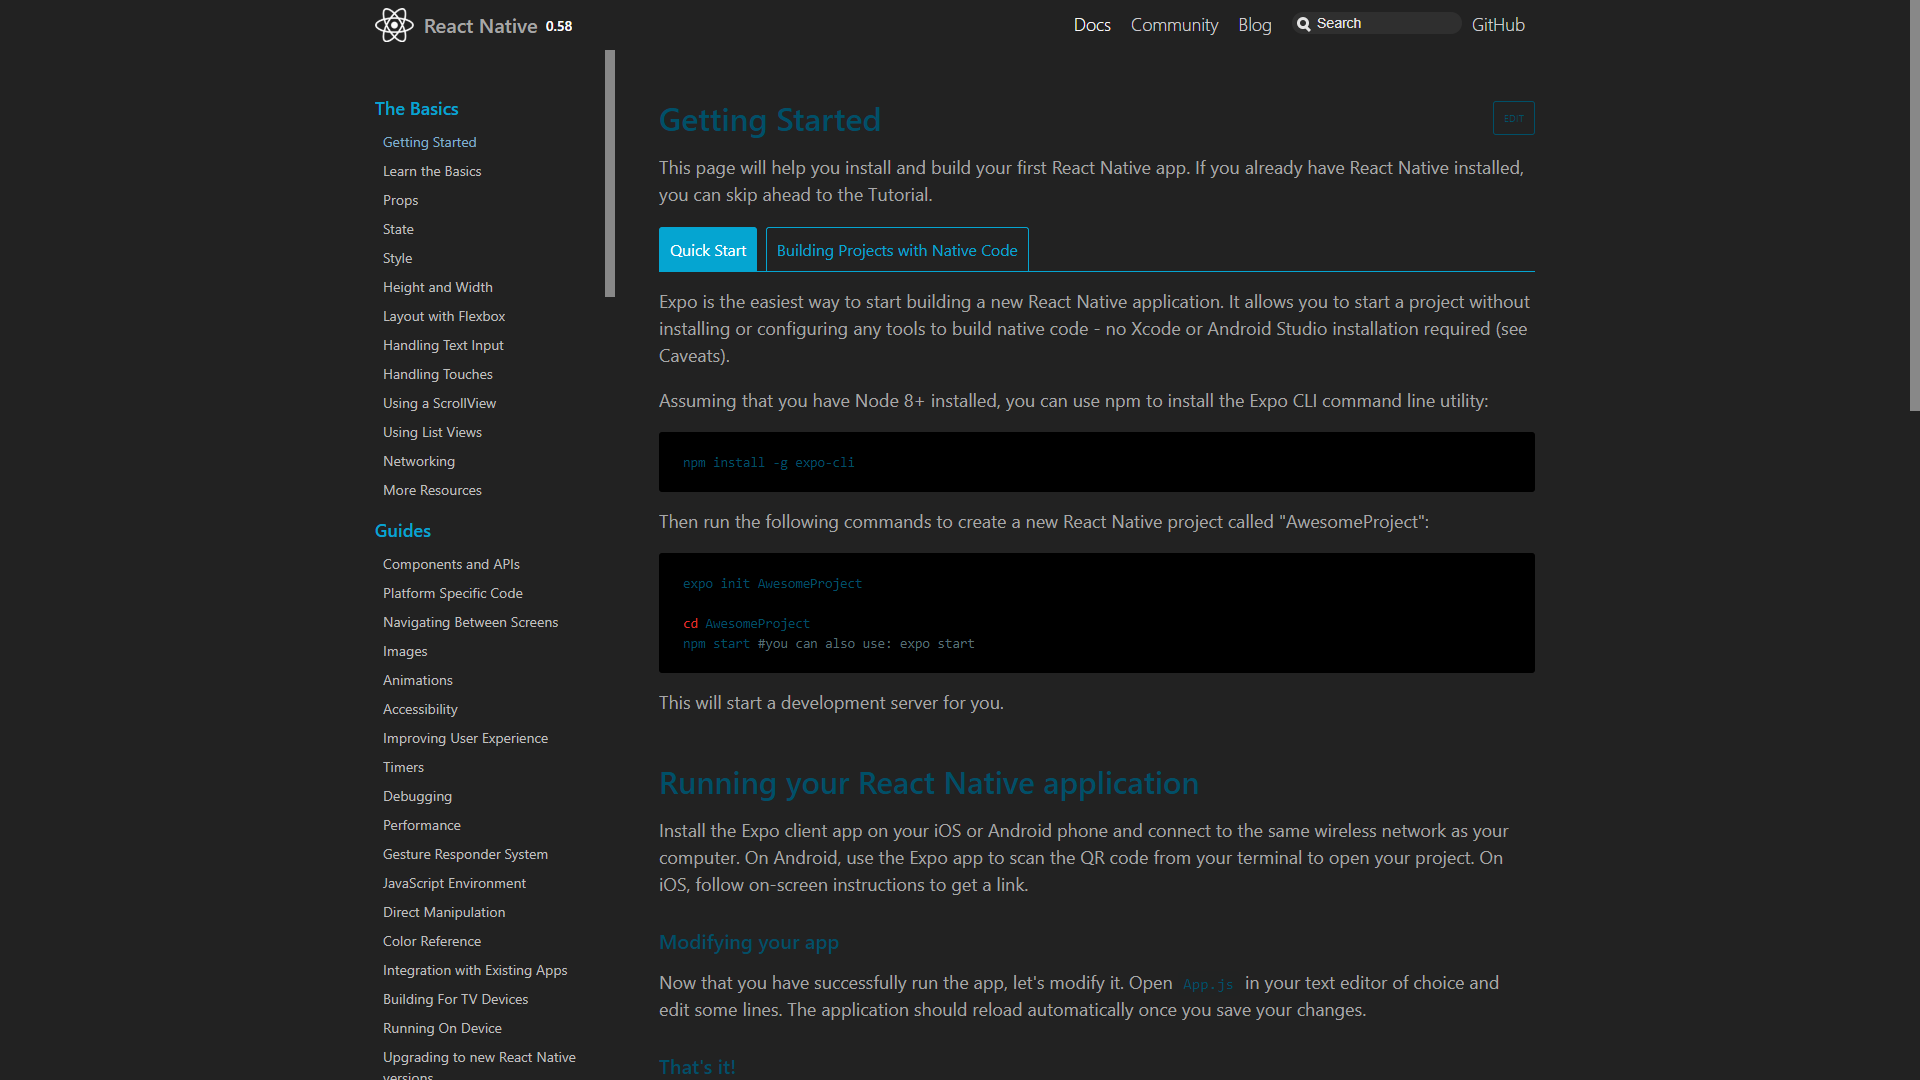Open Color Reference guide

pyautogui.click(x=432, y=941)
